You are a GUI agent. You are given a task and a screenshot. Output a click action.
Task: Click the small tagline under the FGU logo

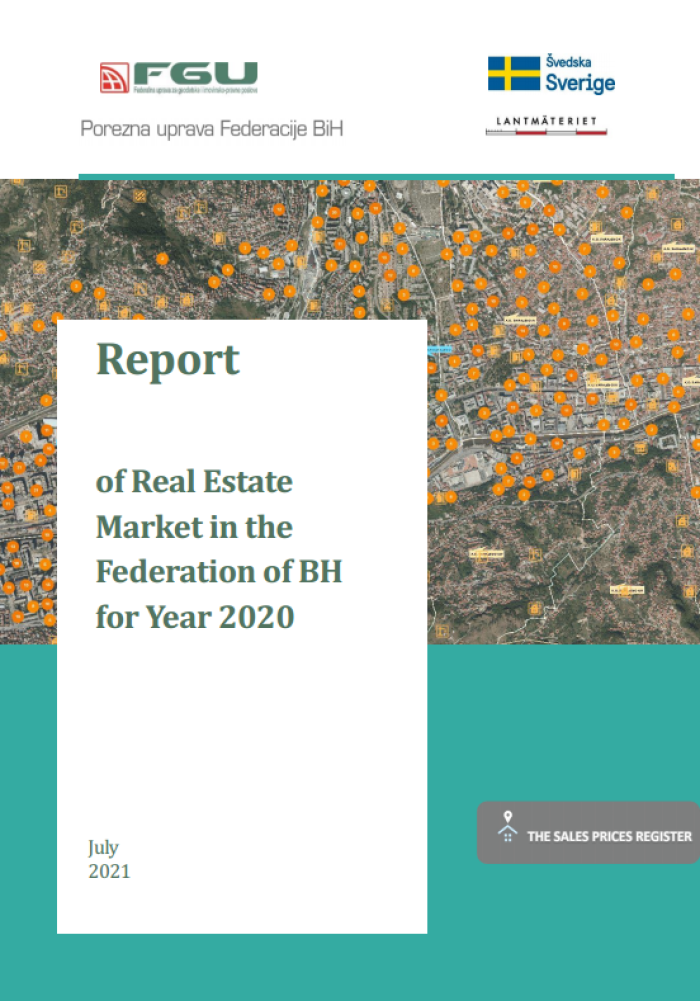195,91
